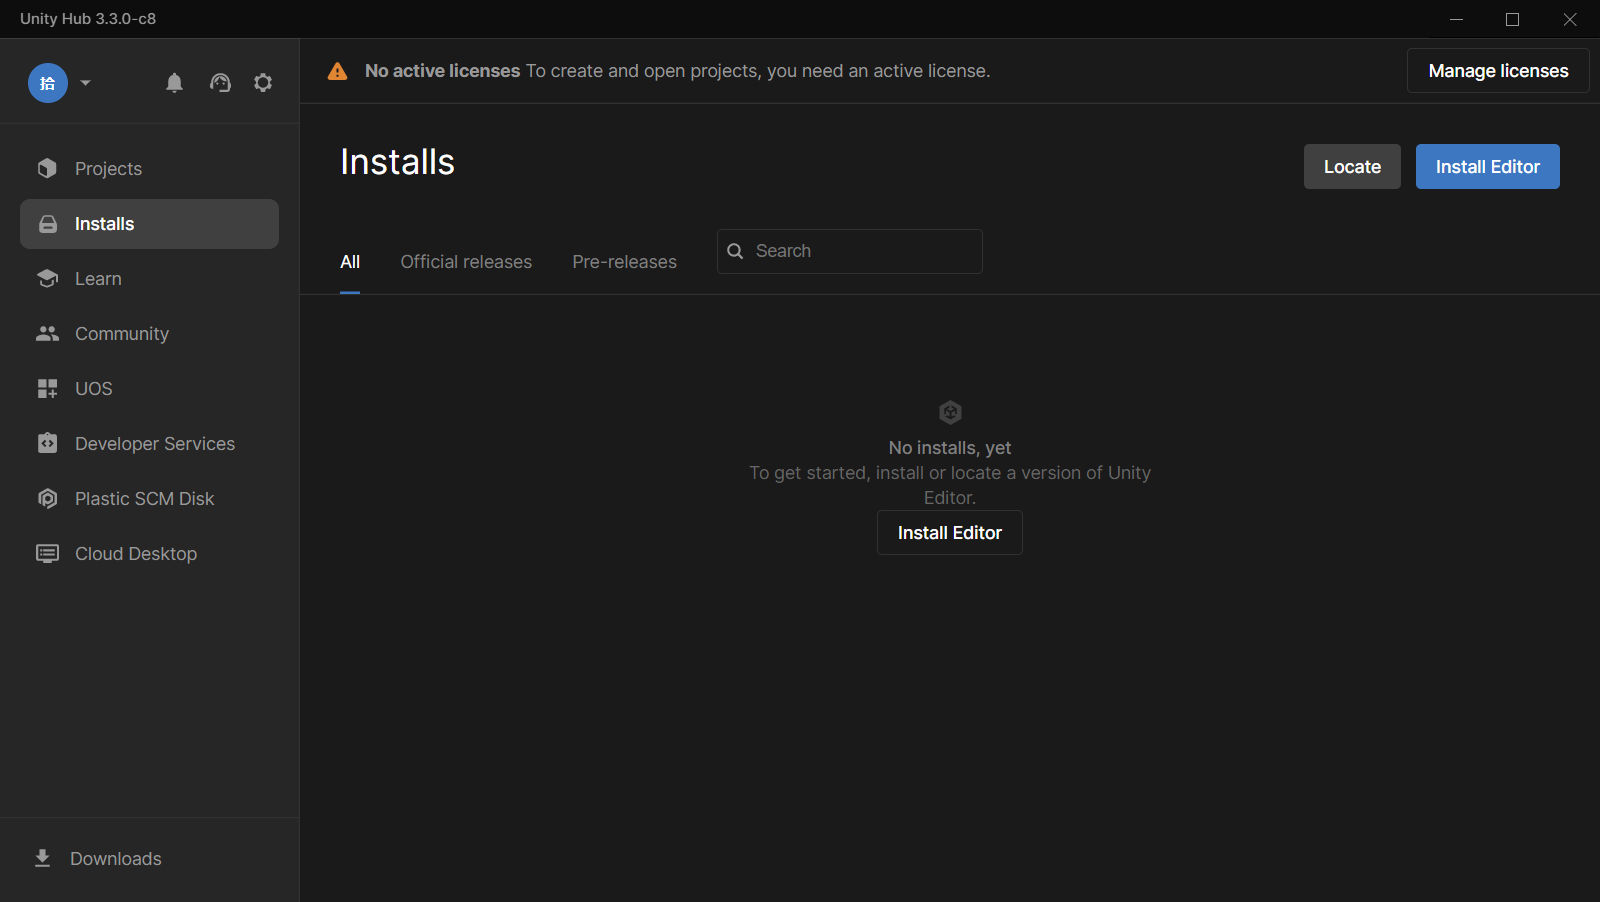Click the Cloud Desktop monitor icon
Viewport: 1600px width, 902px height.
[47, 553]
